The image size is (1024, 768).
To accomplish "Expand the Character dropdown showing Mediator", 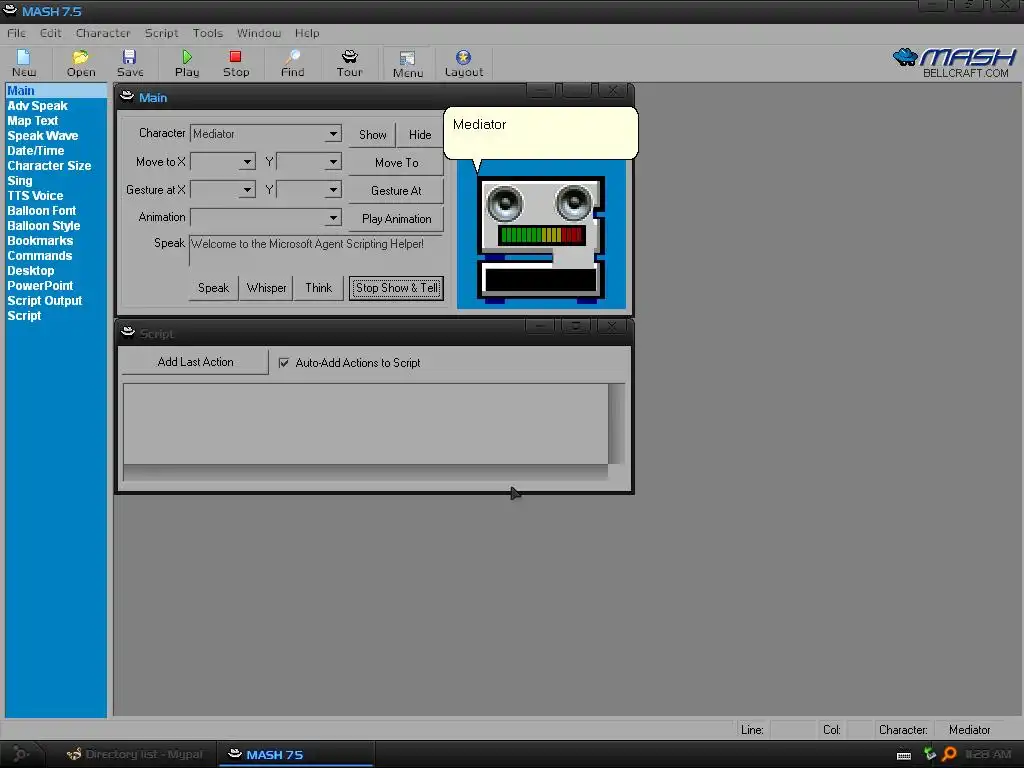I will coord(333,134).
